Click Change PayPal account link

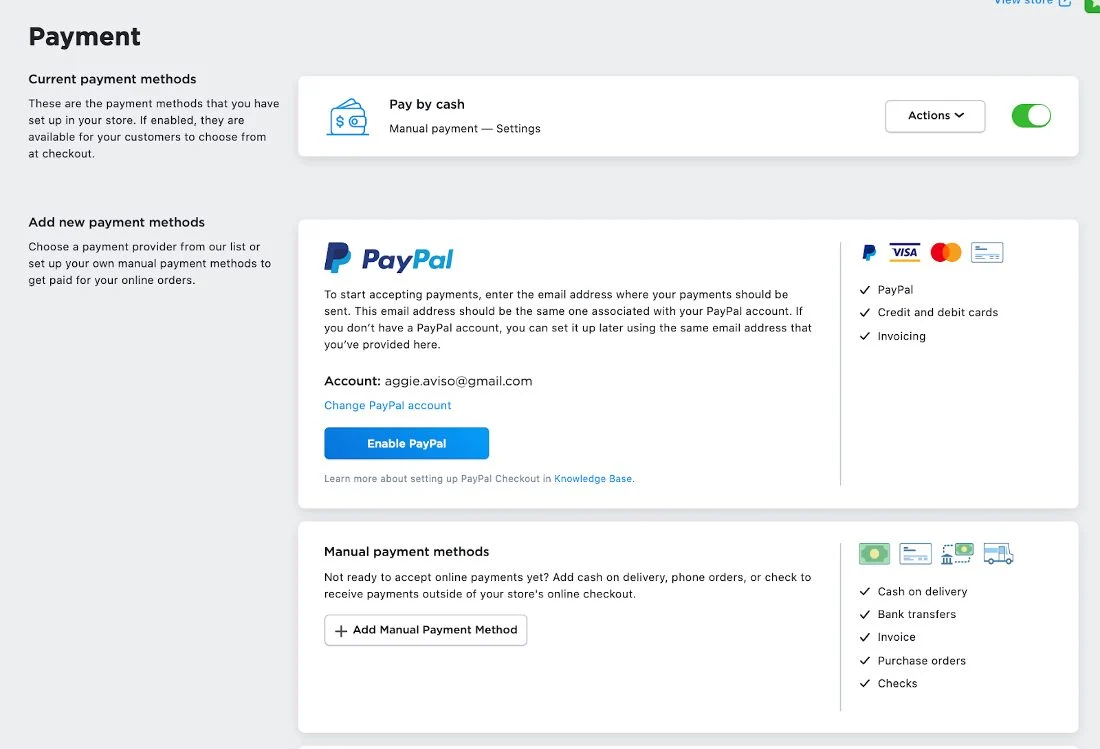387,405
